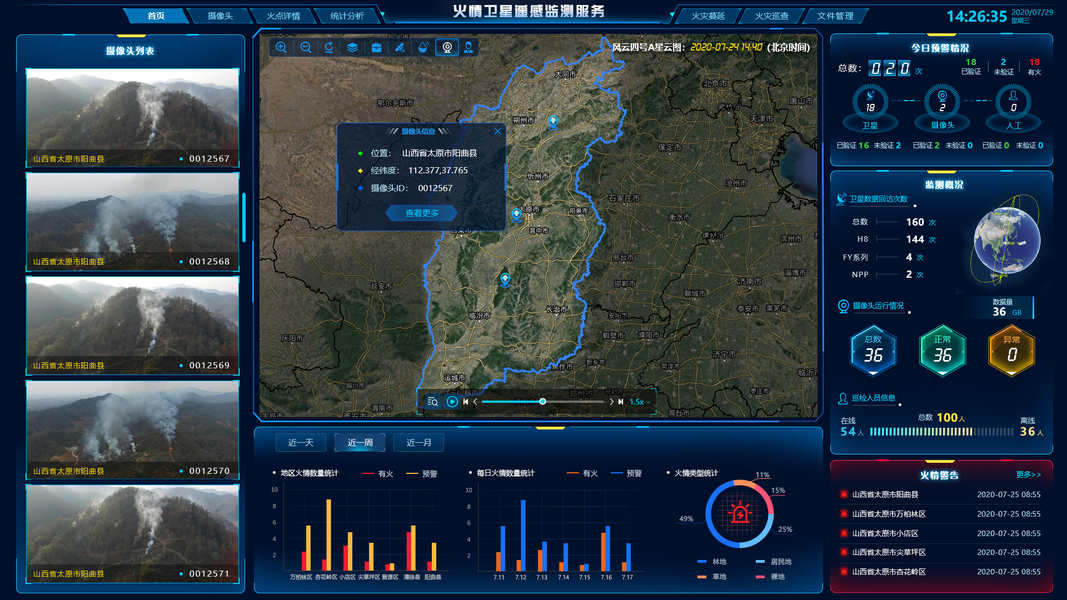Open the briefcase toolbox icon

click(376, 47)
